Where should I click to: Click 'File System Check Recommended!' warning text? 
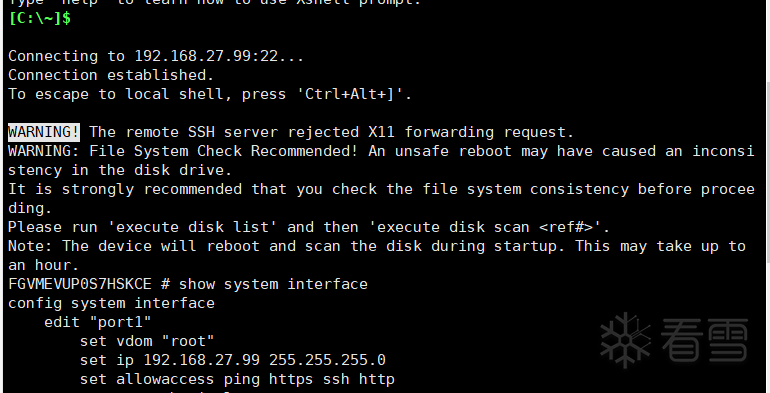pos(223,151)
